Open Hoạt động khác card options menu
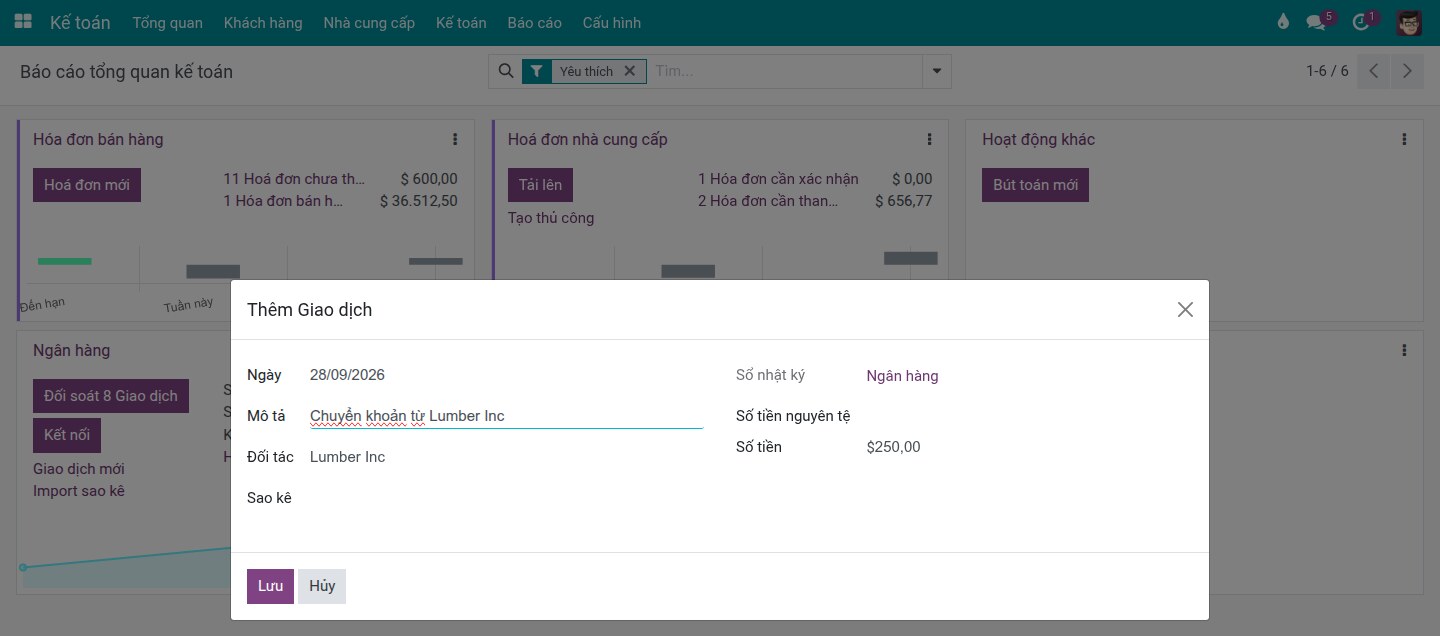The image size is (1440, 636). pos(1404,139)
